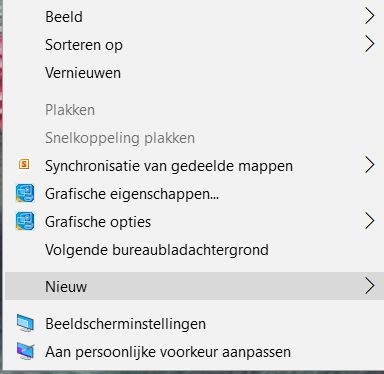Viewport: 384px width, 374px height.
Task: Click the icon beside Grafische opties
Action: point(25,221)
